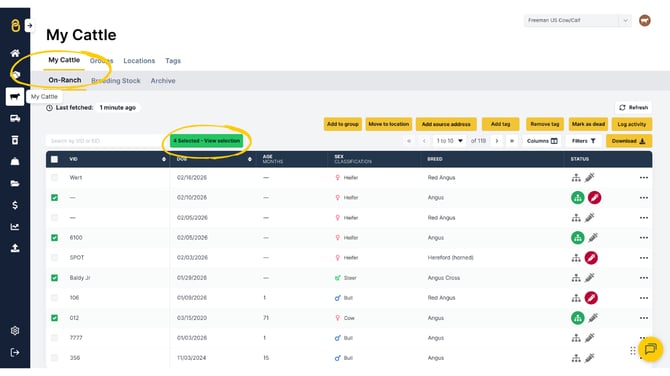The height and width of the screenshot is (376, 670).
Task: Check the box for 106 row
Action: 54,298
